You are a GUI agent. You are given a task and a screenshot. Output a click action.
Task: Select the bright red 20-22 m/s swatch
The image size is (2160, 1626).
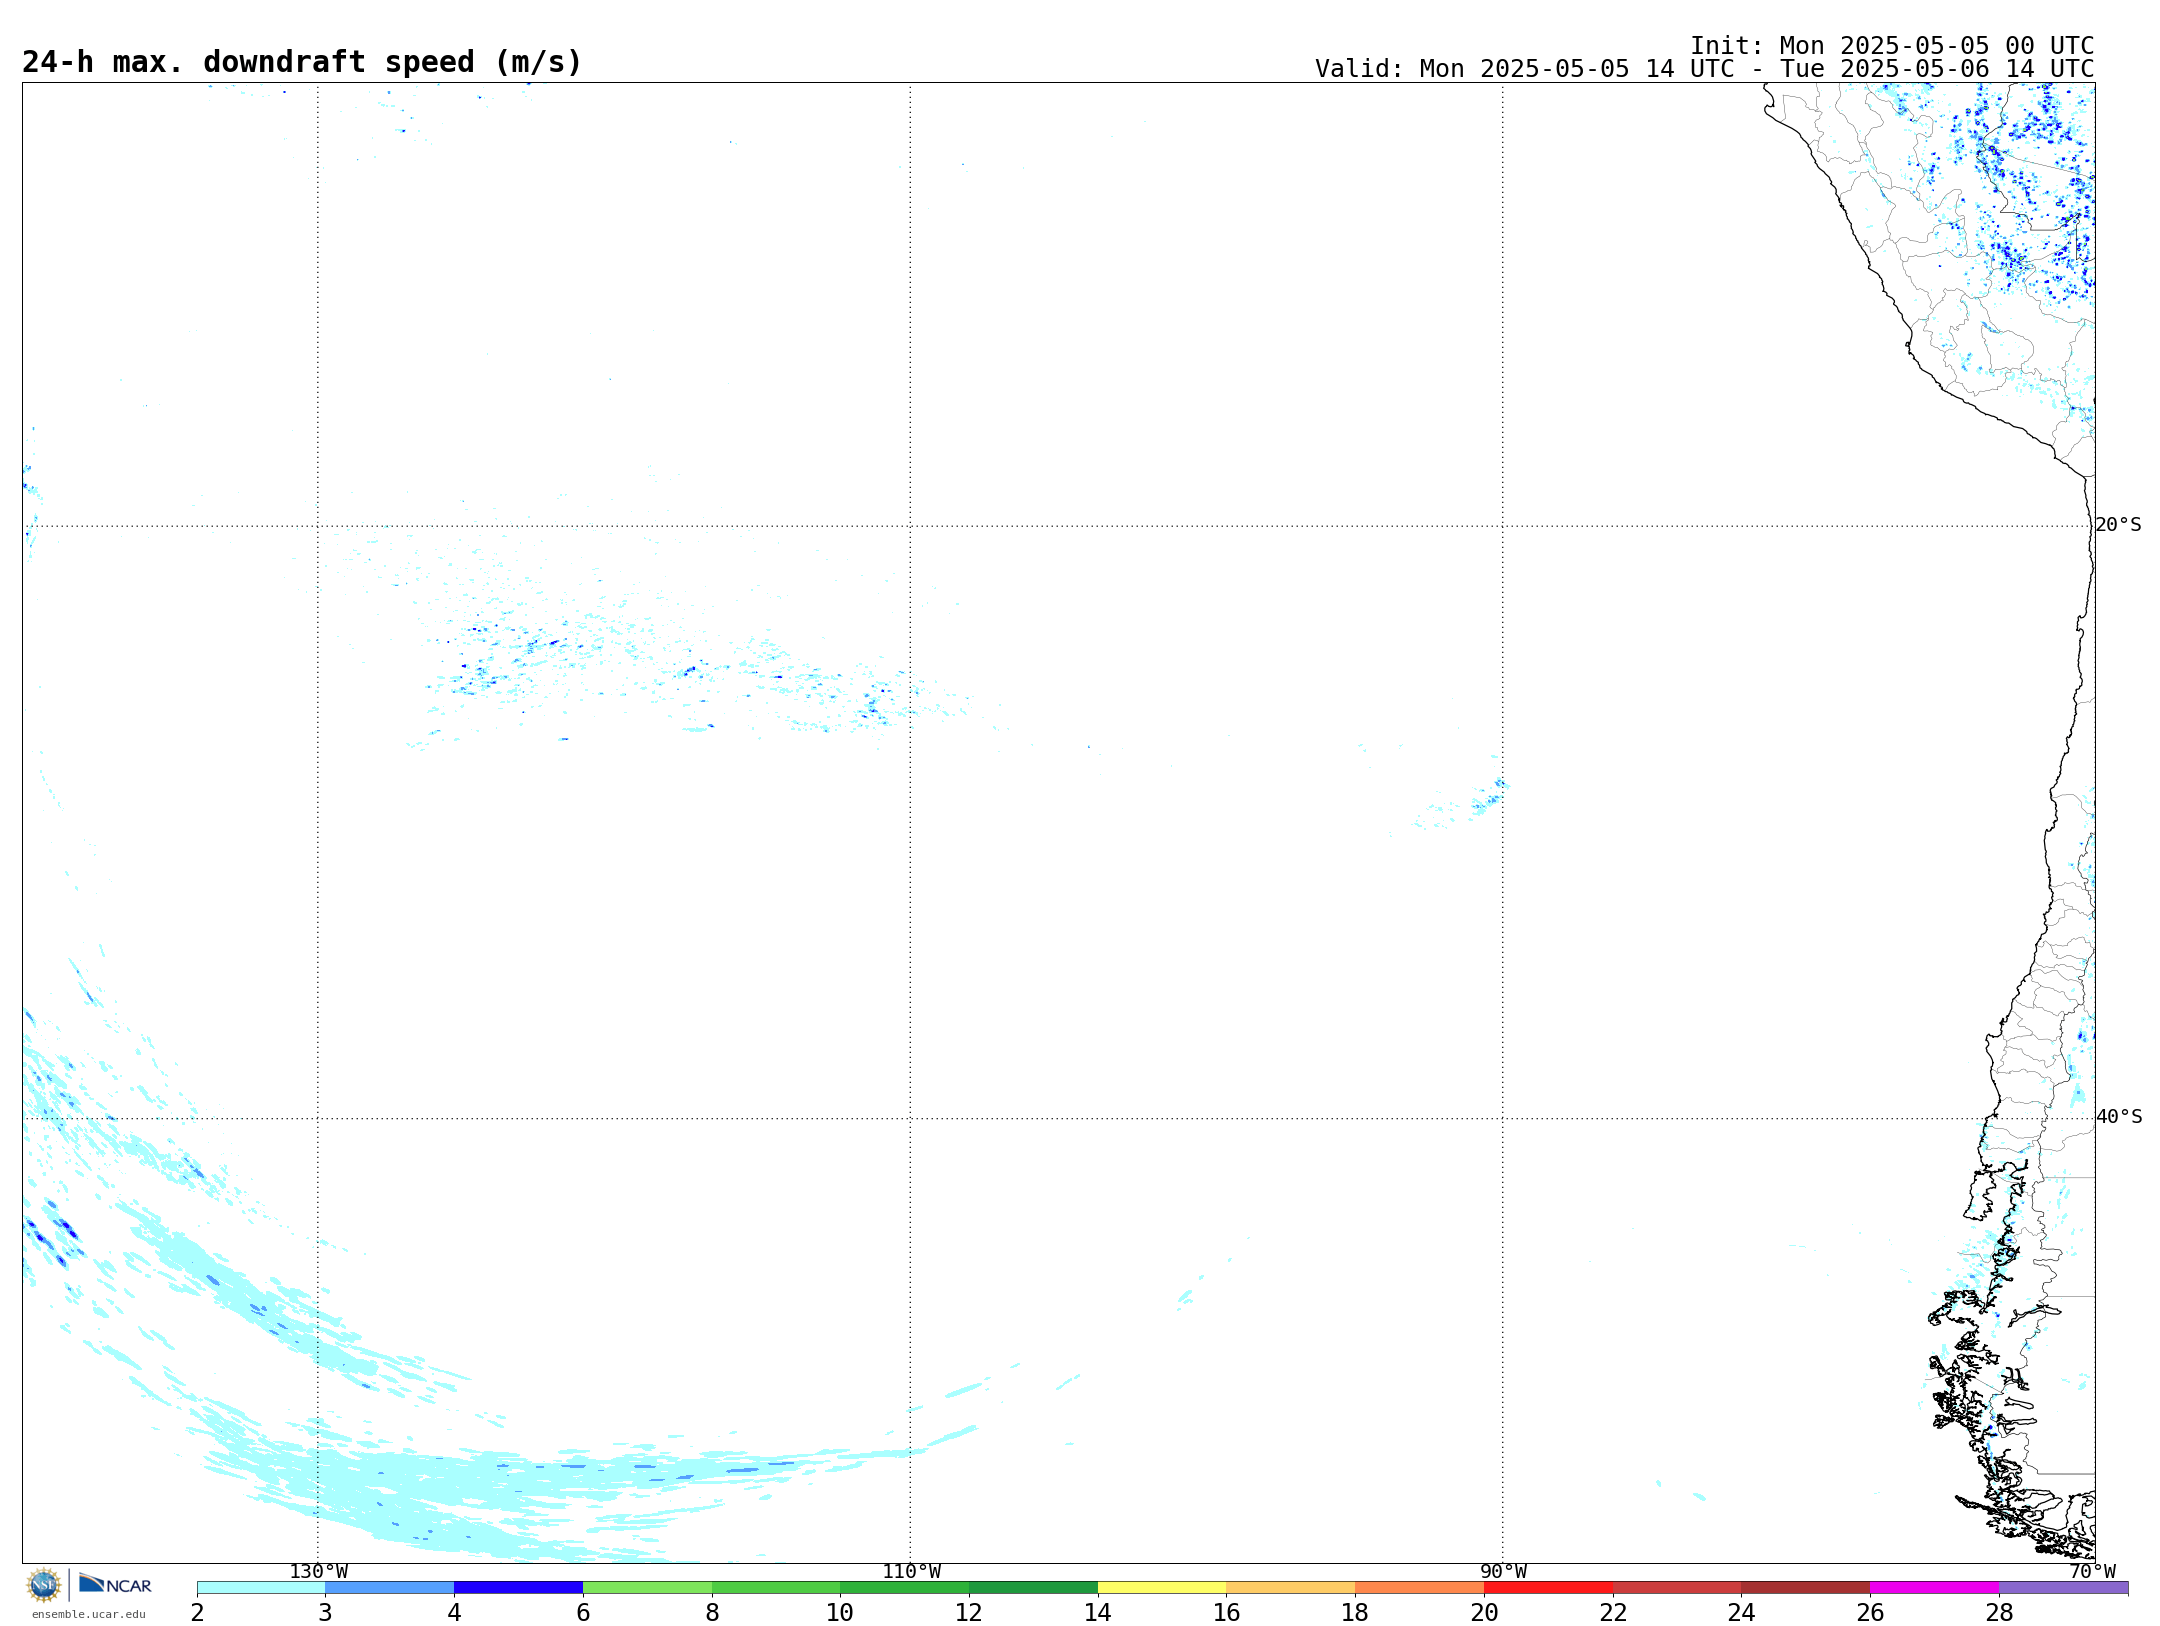(x=1548, y=1587)
